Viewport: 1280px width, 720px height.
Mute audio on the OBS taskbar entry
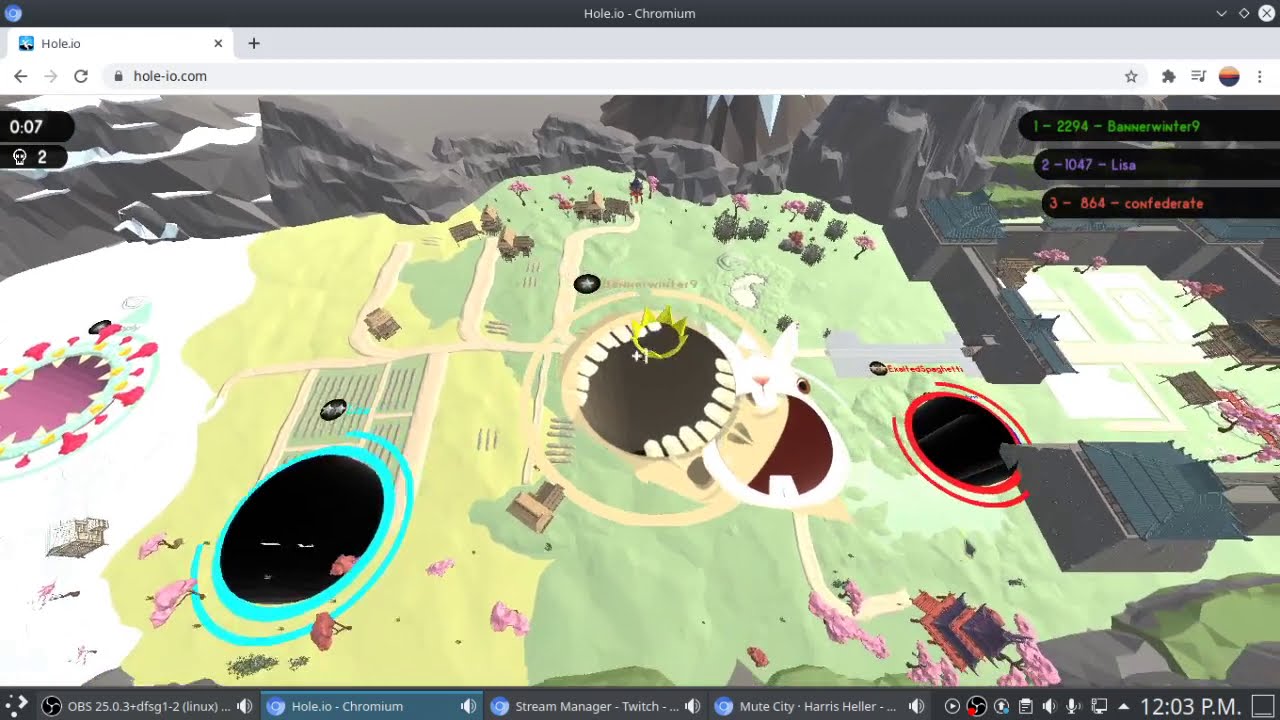244,706
